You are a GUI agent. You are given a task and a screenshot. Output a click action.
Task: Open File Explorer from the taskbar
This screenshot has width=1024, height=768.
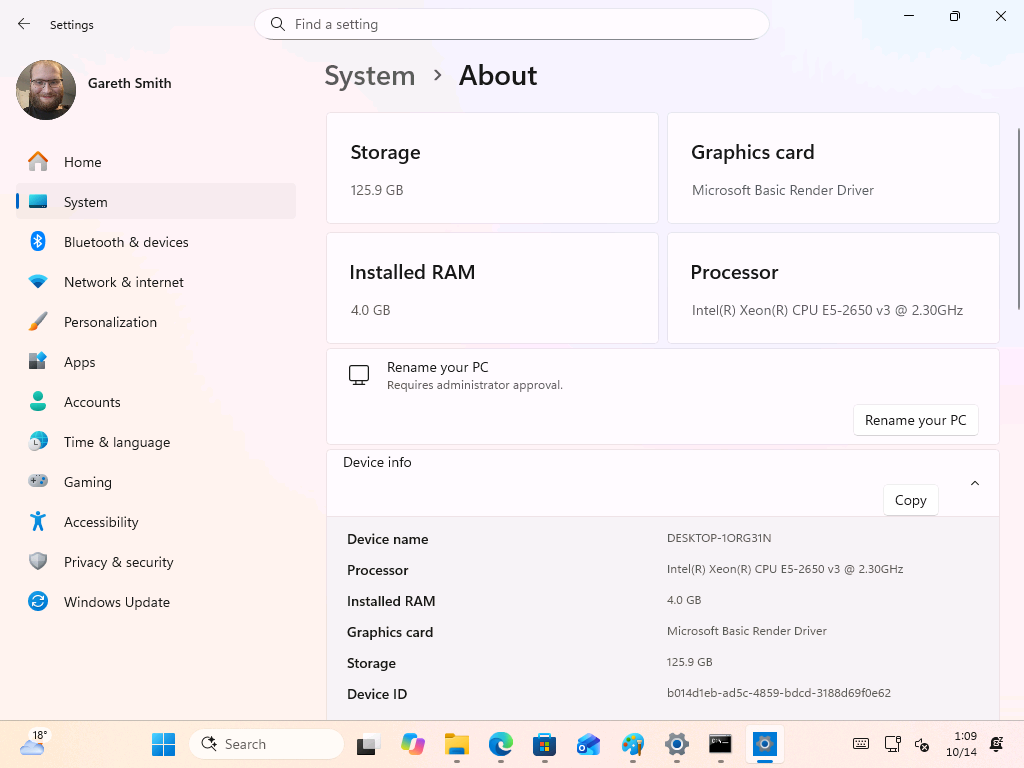(x=456, y=744)
